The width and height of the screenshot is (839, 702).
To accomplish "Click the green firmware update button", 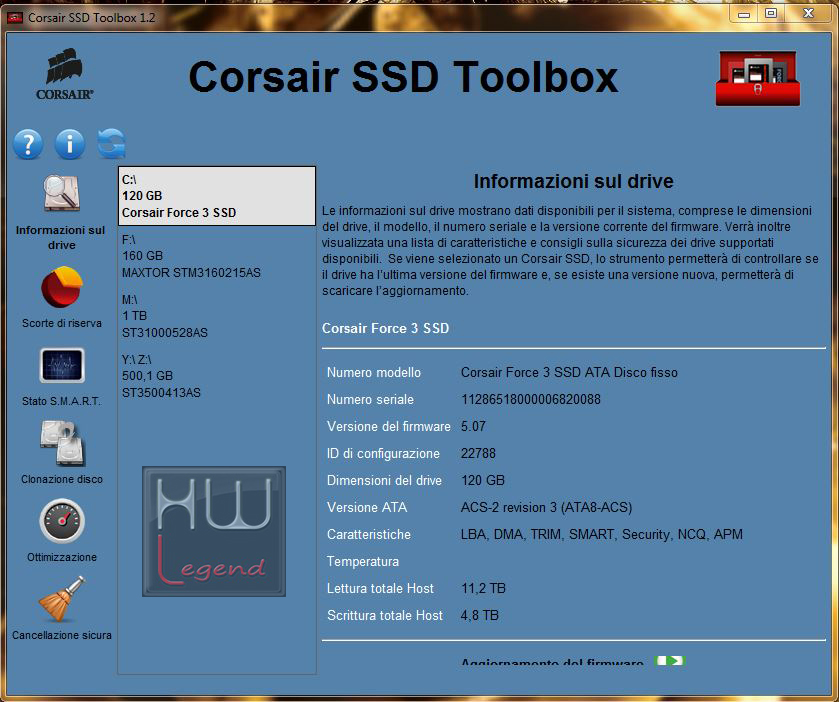I will click(x=670, y=661).
